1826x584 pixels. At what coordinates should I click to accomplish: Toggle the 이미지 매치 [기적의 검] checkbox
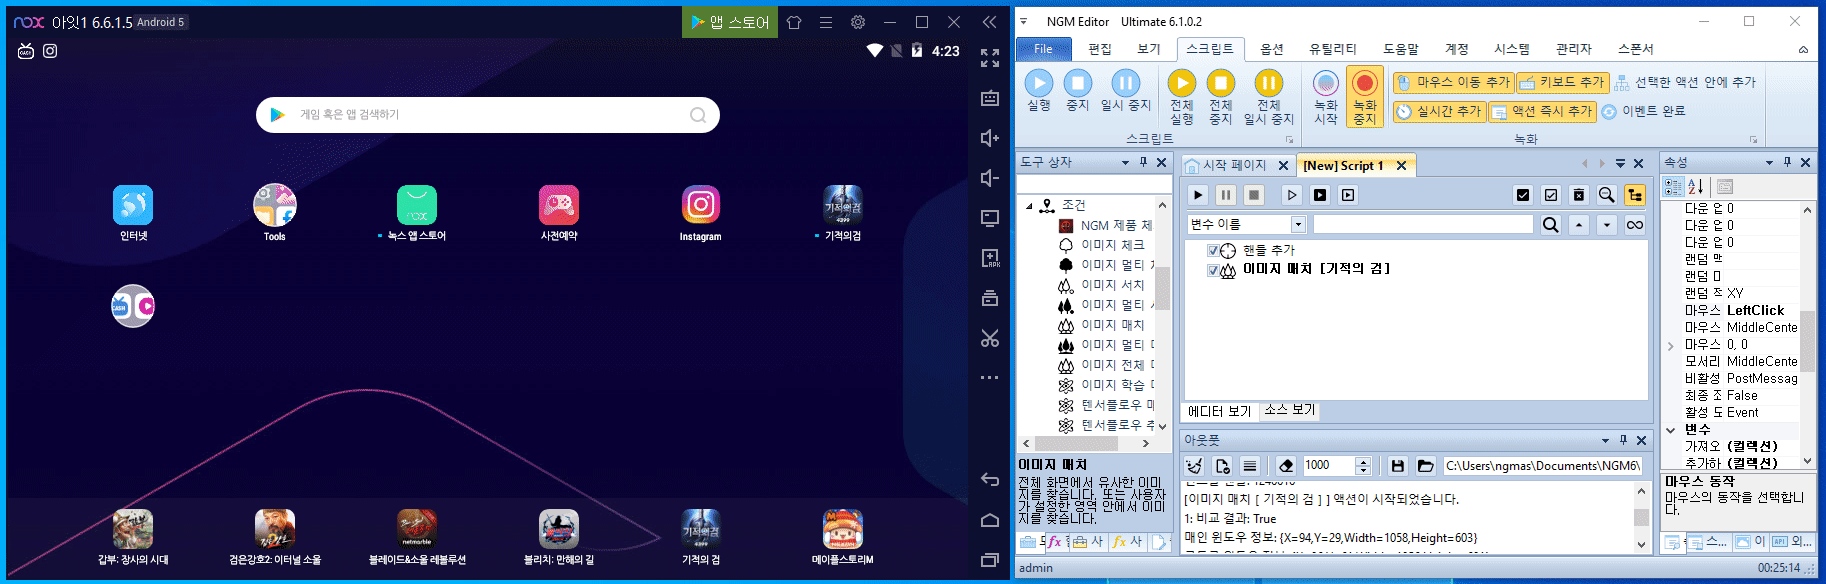pos(1212,270)
